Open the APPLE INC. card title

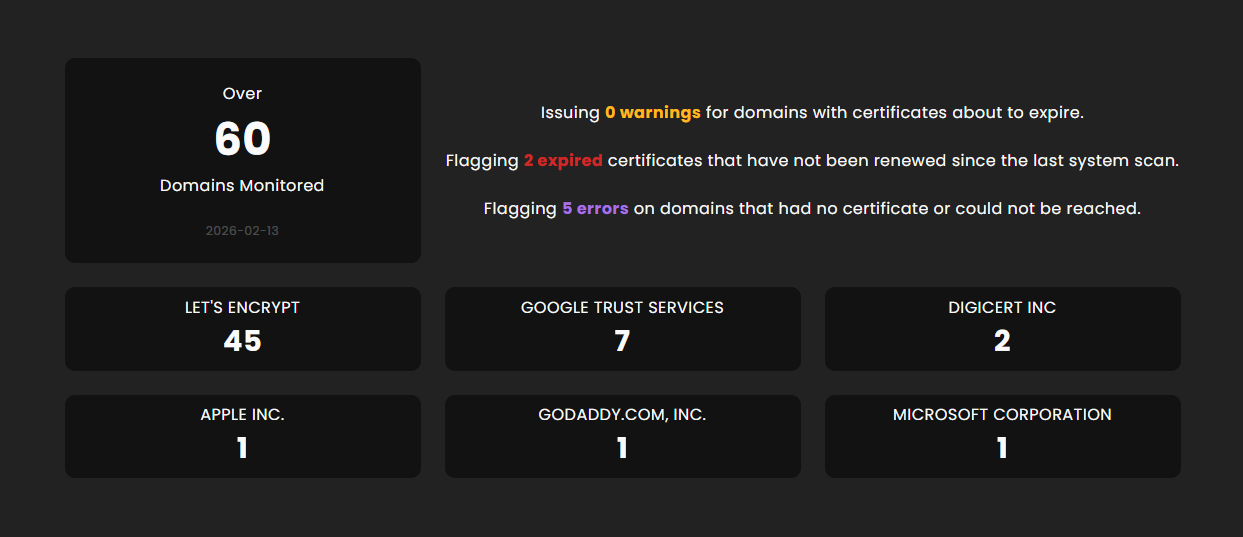point(242,415)
